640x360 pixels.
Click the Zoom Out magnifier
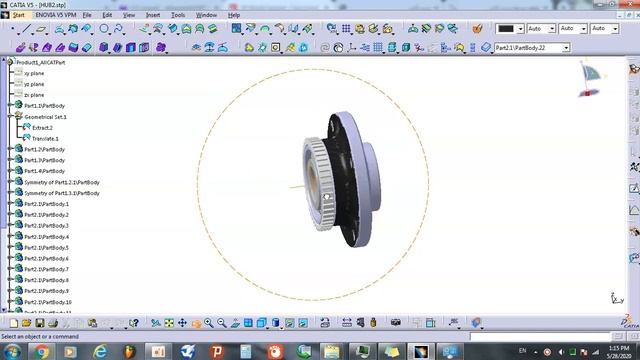click(x=222, y=323)
